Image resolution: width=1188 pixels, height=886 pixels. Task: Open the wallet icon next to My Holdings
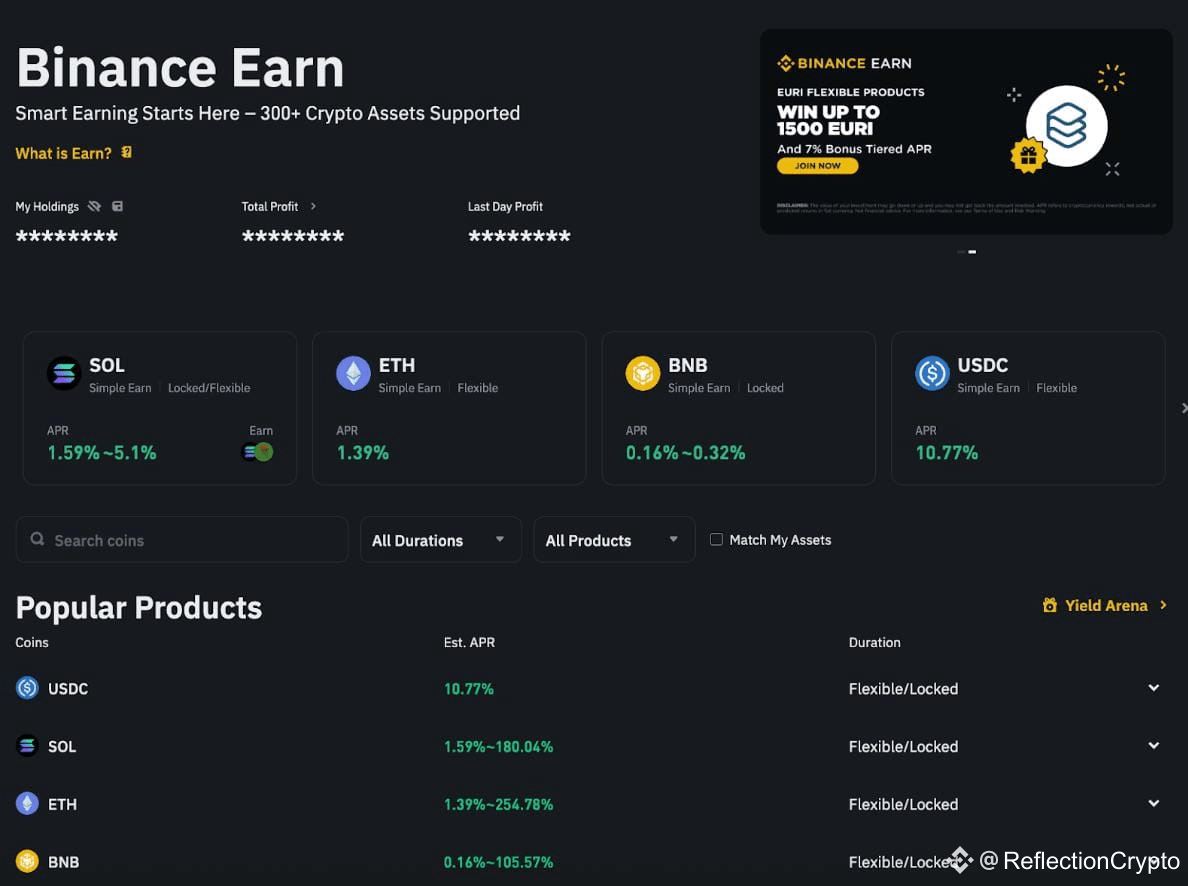tap(117, 206)
